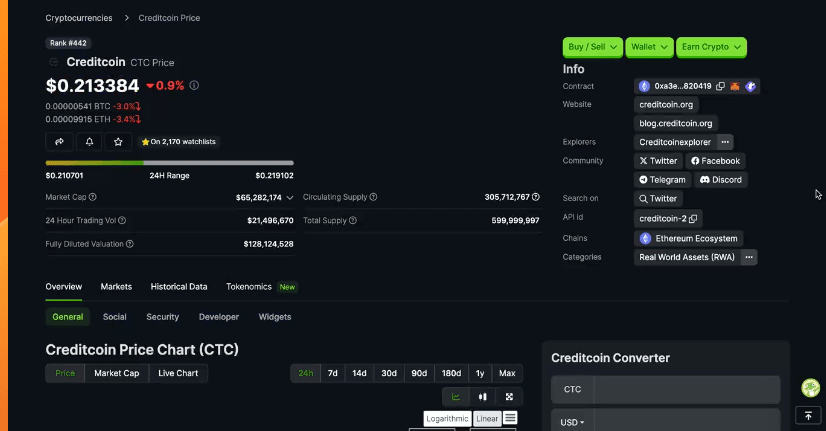Click the CTC amount input field
Viewport: 826px width, 431px height.
687,389
